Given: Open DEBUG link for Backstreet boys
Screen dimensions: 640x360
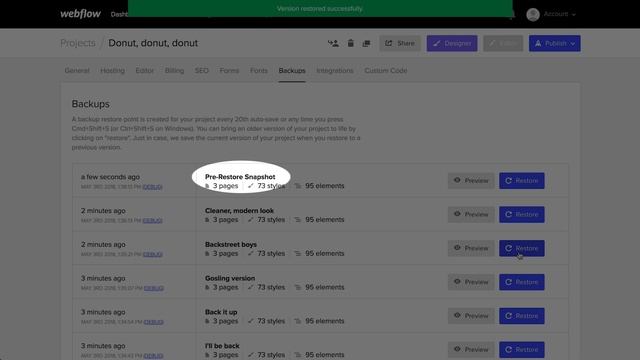Looking at the screenshot, I should click(153, 255).
